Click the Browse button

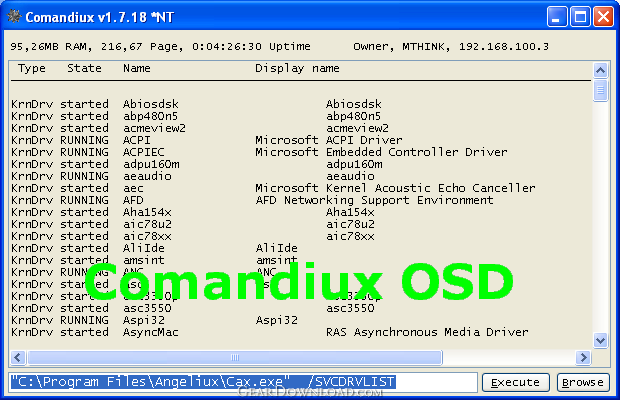click(583, 382)
